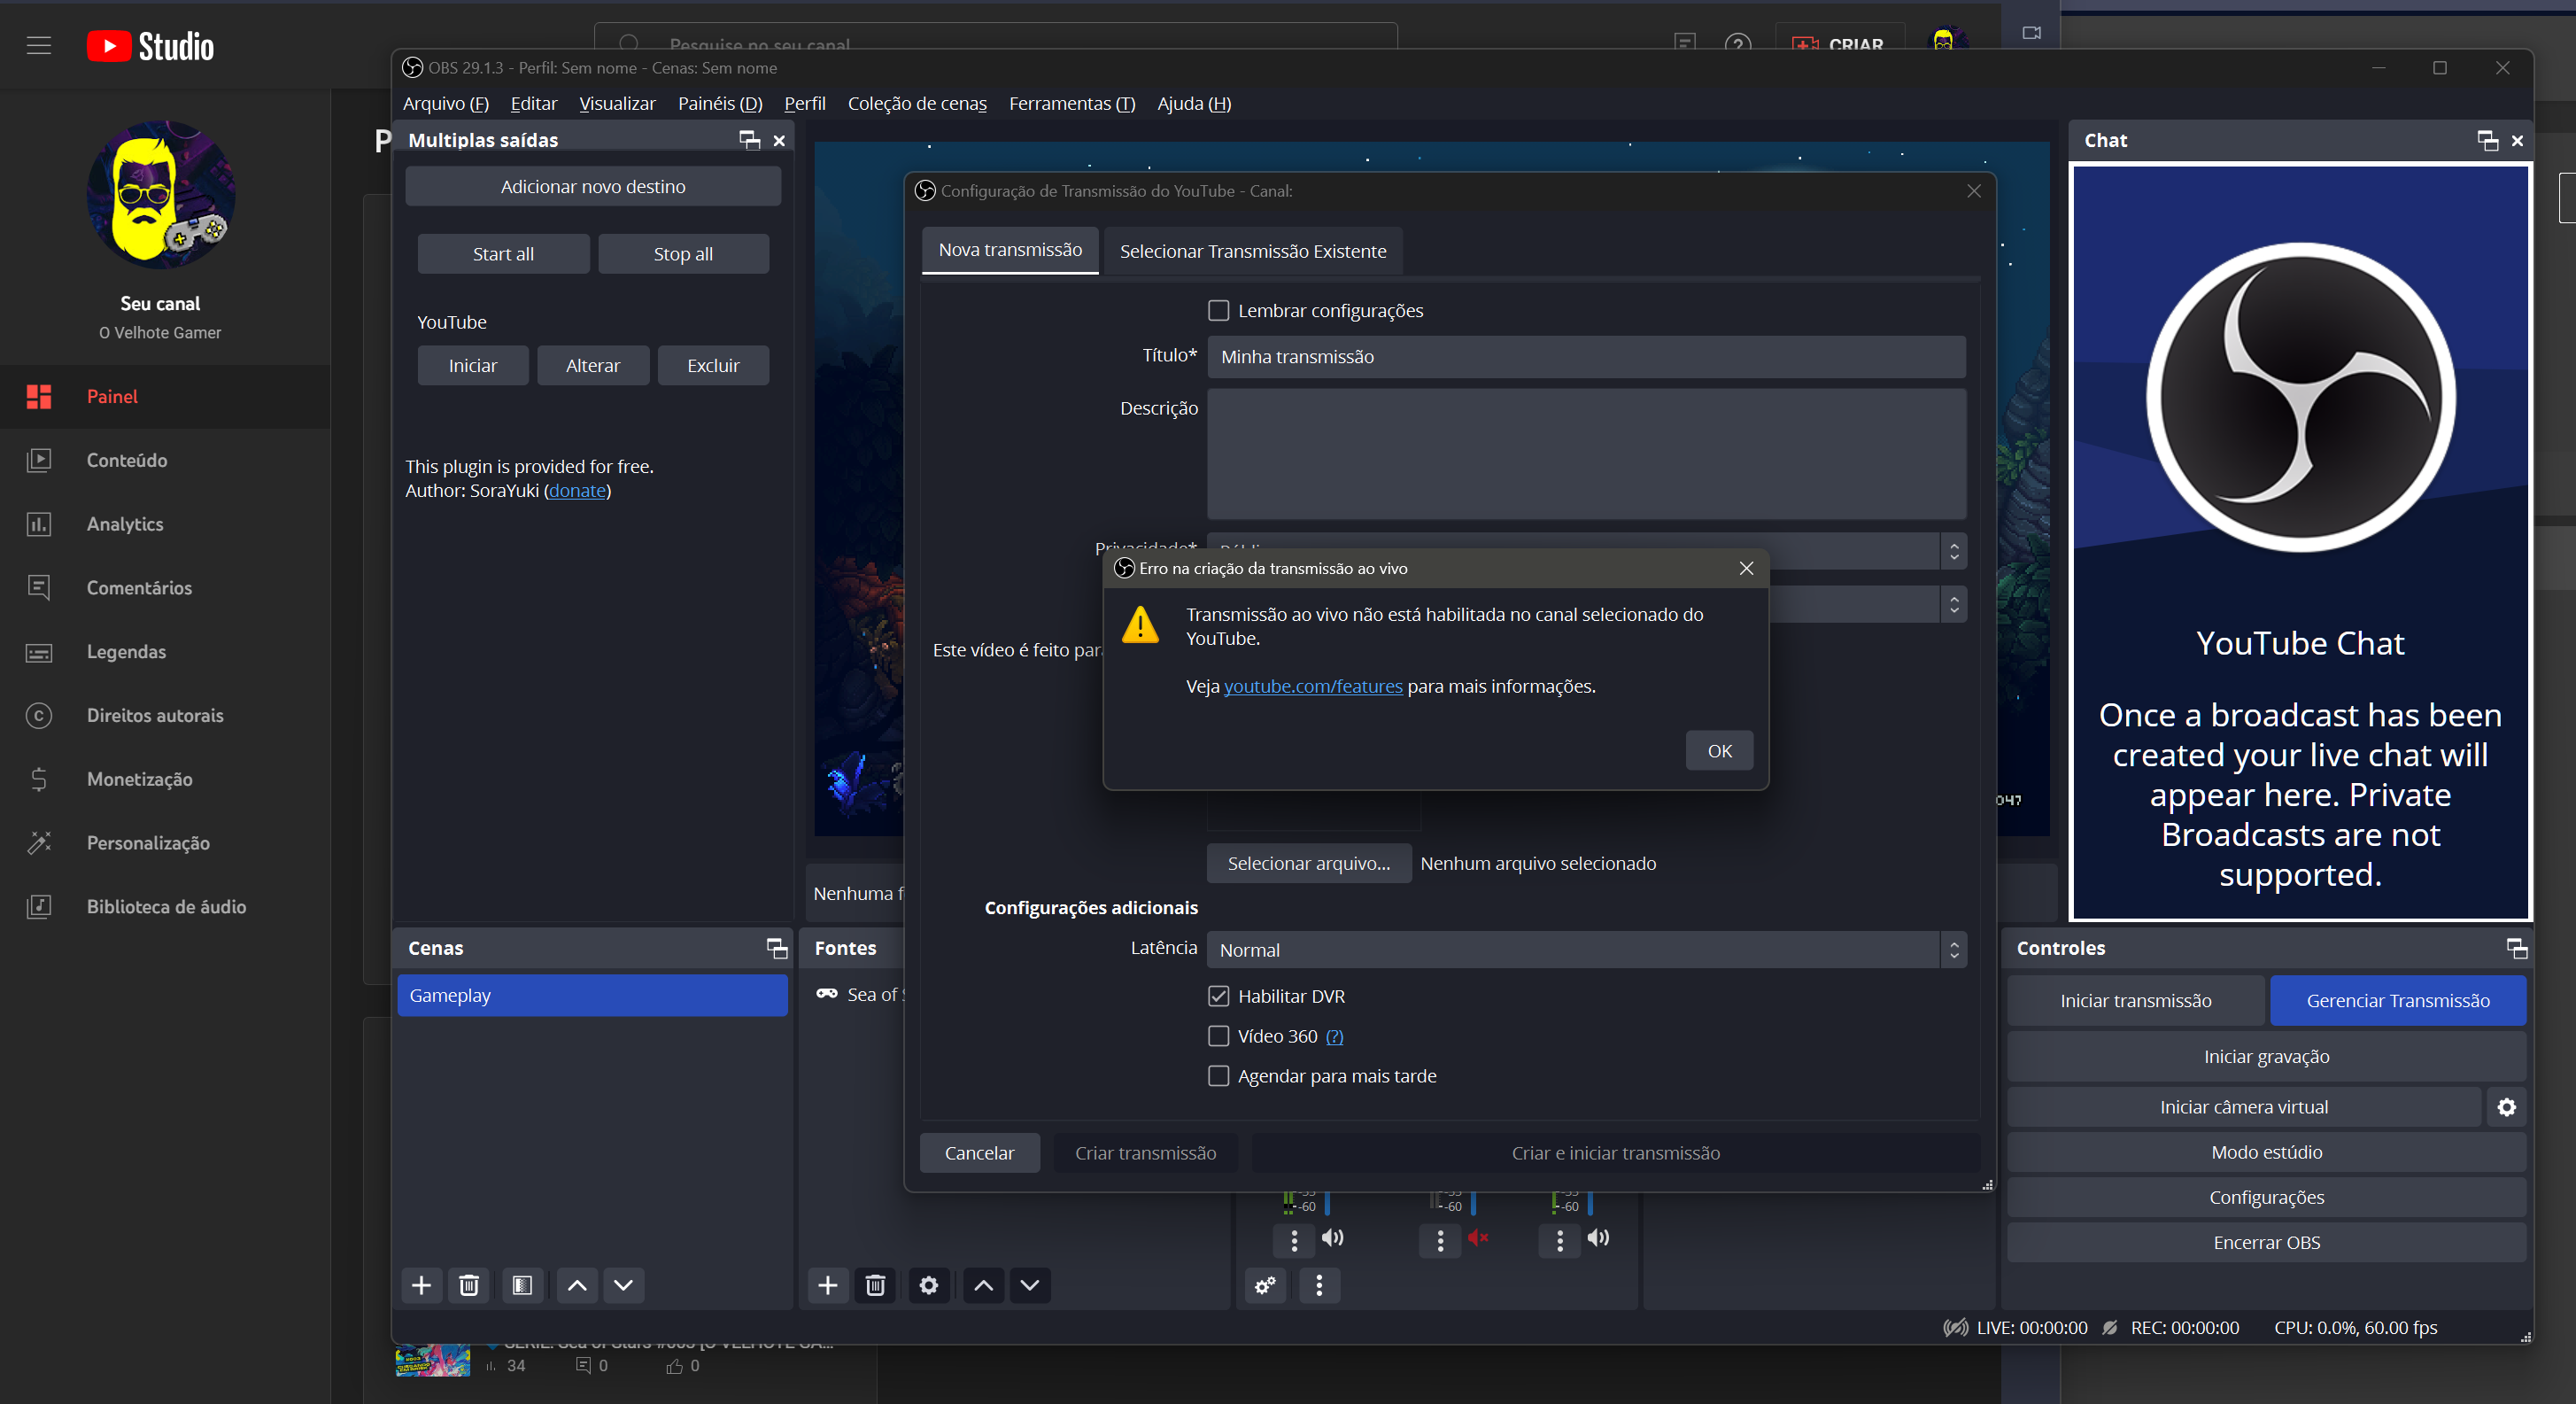Mute the first audio mixer channel speaker

tap(1333, 1238)
